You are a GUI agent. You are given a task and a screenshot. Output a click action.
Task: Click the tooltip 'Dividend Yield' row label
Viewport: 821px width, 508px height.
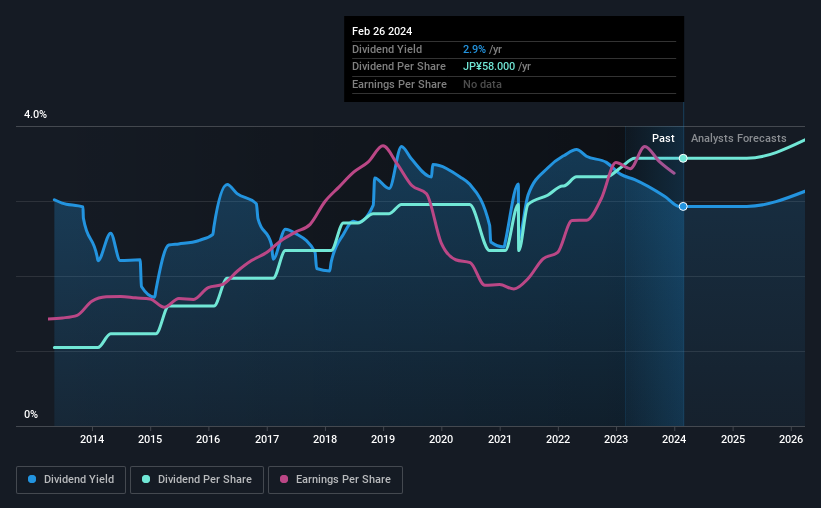(387, 49)
